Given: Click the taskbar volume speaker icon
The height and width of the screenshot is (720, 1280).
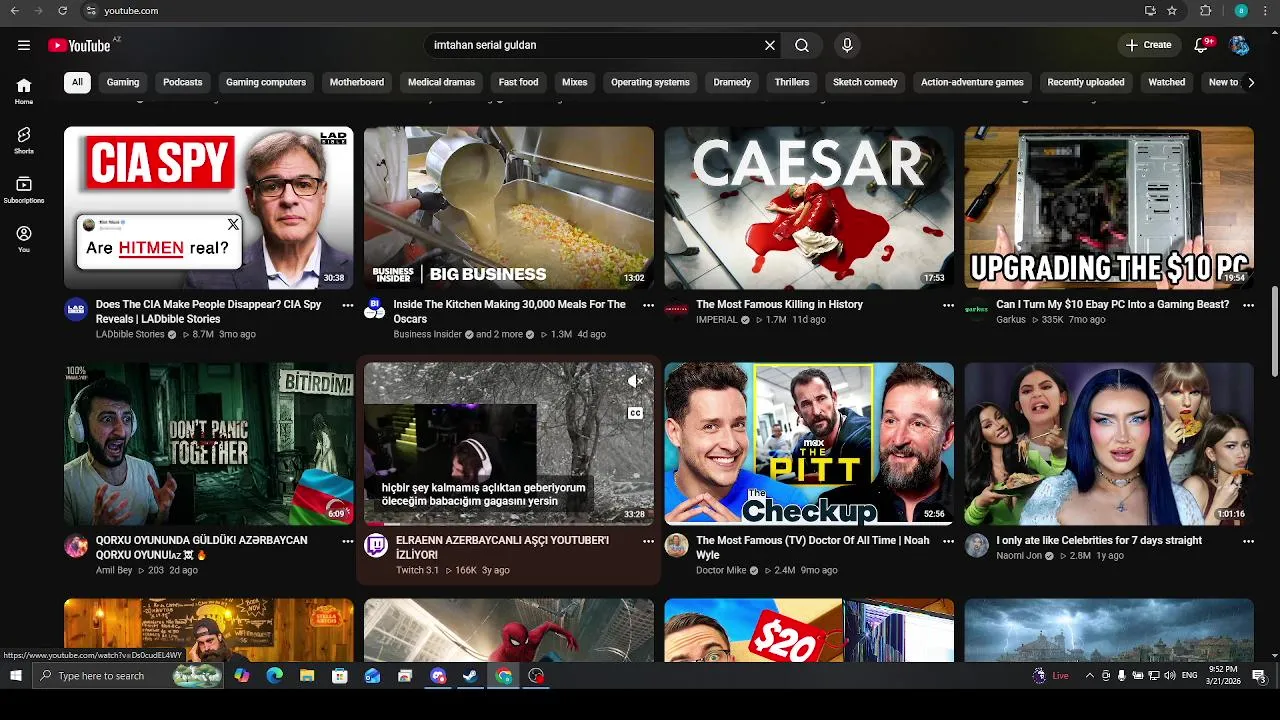Looking at the screenshot, I should pos(1170,676).
